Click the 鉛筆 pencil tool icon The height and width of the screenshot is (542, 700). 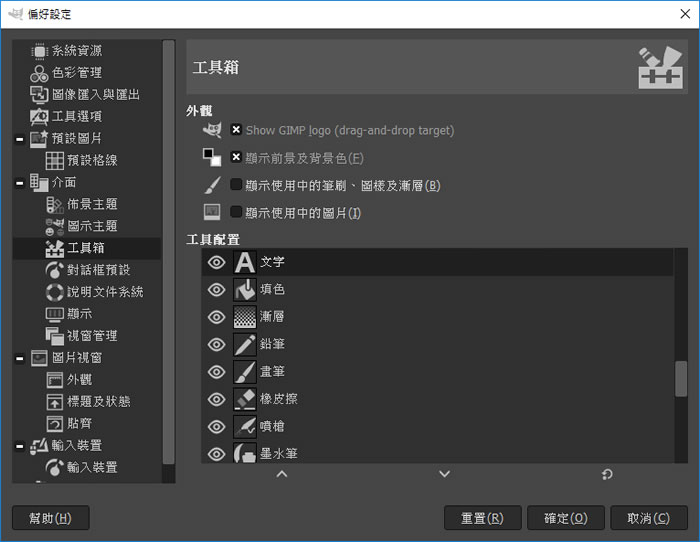point(245,344)
